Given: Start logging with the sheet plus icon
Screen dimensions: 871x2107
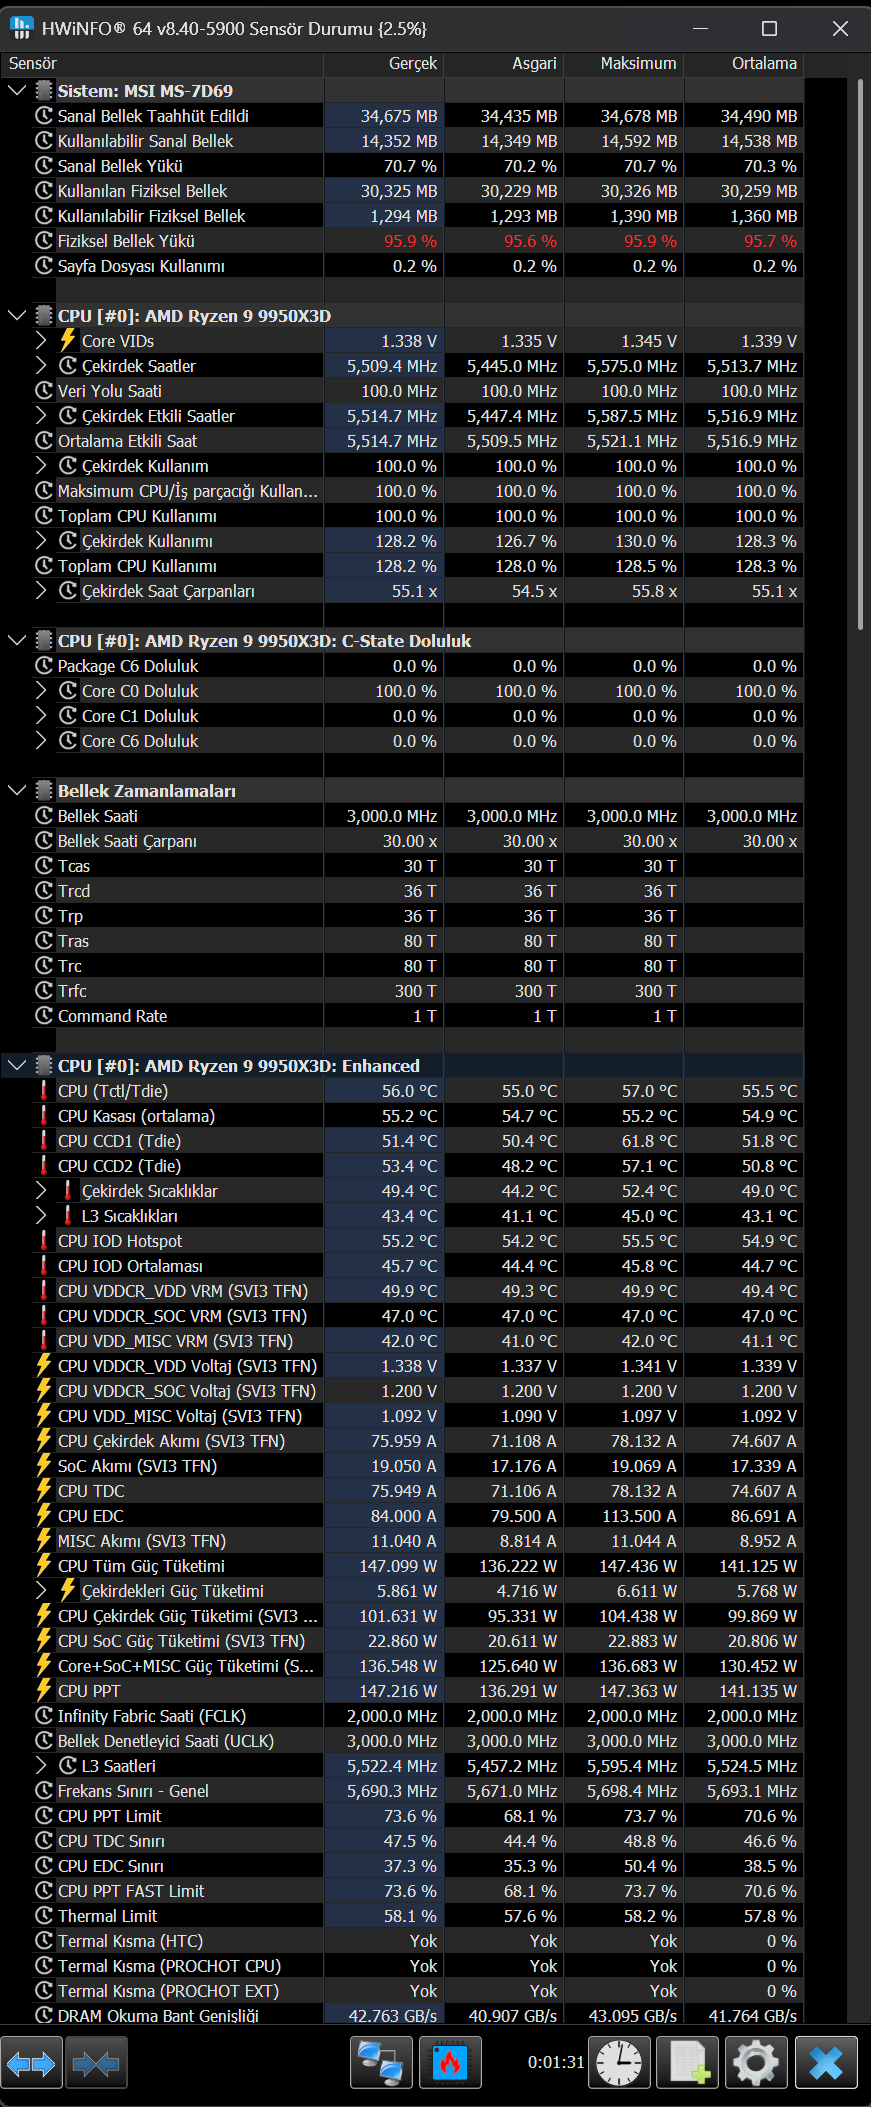Looking at the screenshot, I should point(688,2063).
